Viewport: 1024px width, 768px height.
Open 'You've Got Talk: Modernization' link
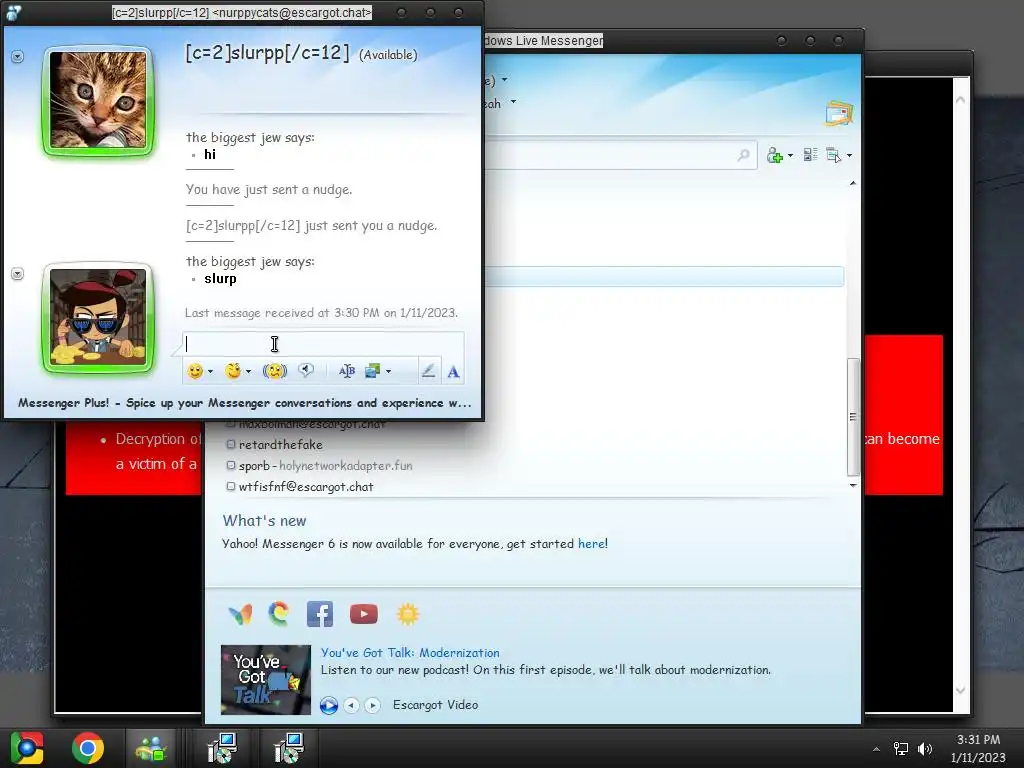click(410, 652)
